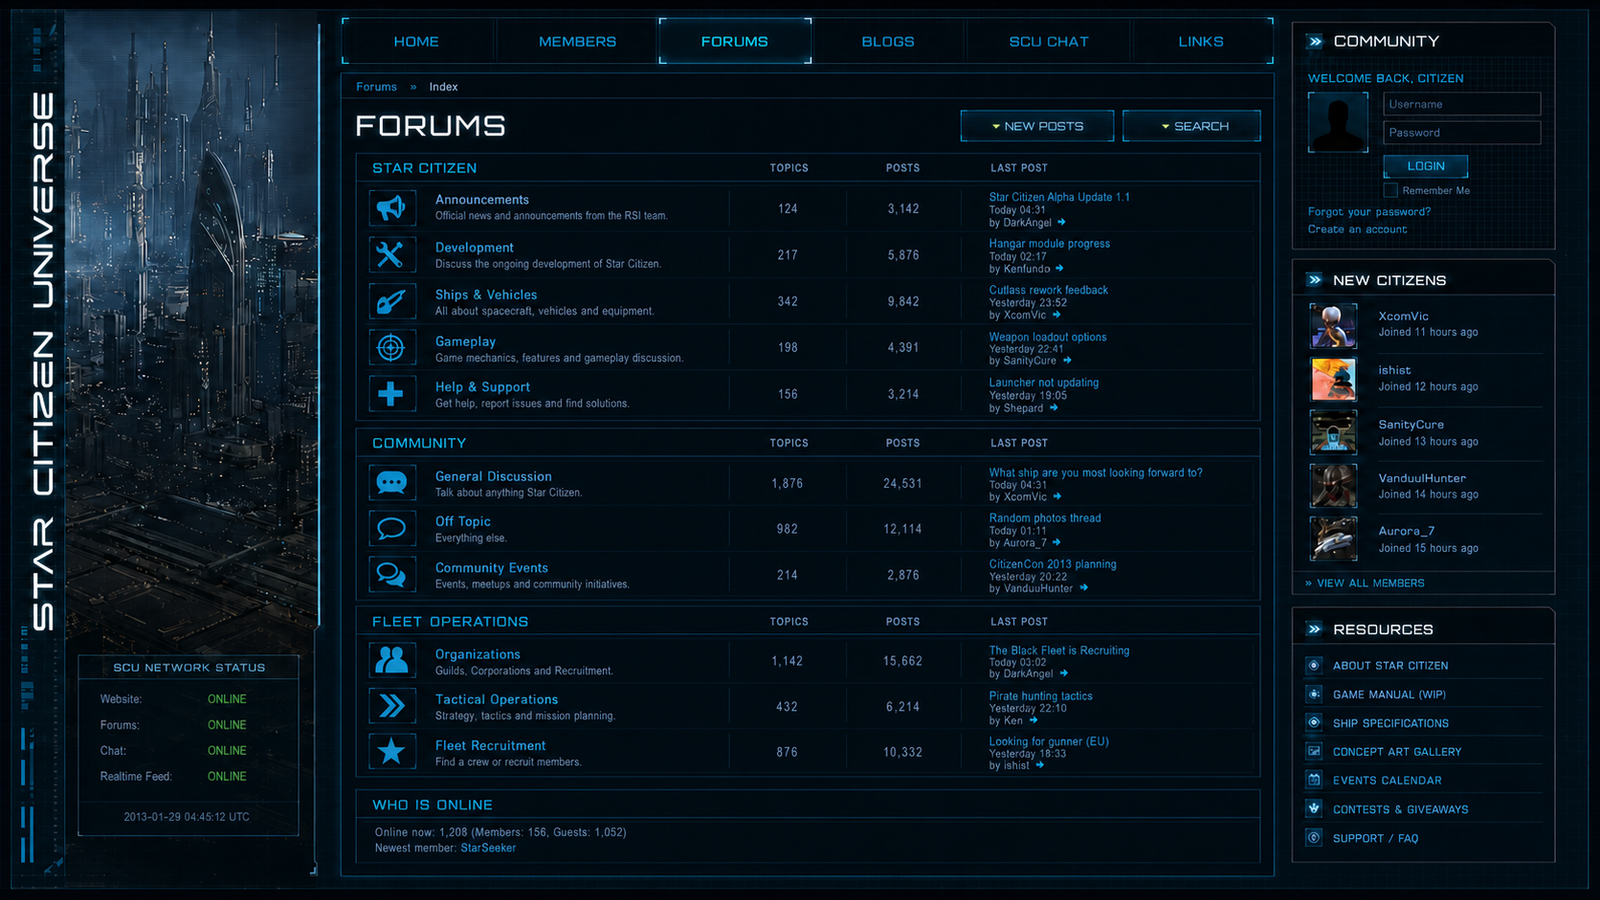Select the blank login avatar placeholder

(x=1338, y=122)
